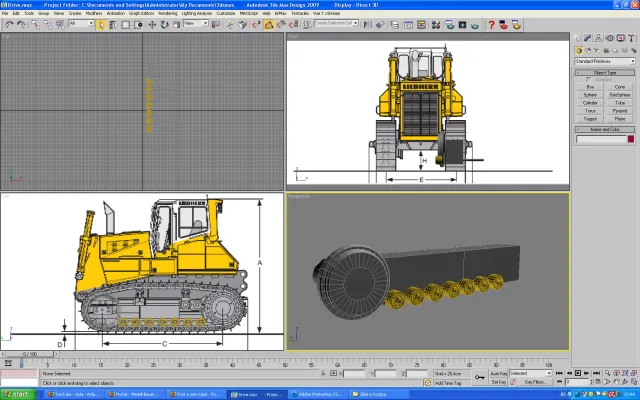Open the Rendered Frame Window
Image resolution: width=640 pixels, height=400 pixels.
[x=462, y=25]
